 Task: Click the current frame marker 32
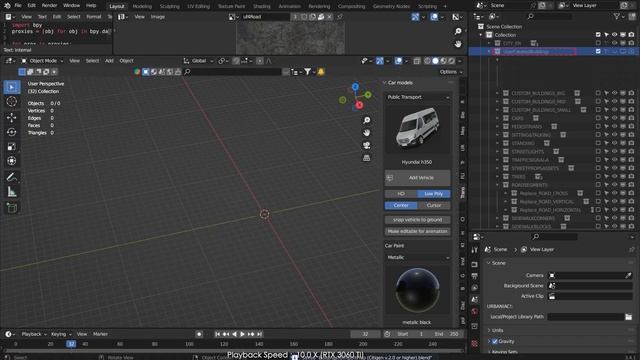pyautogui.click(x=71, y=344)
